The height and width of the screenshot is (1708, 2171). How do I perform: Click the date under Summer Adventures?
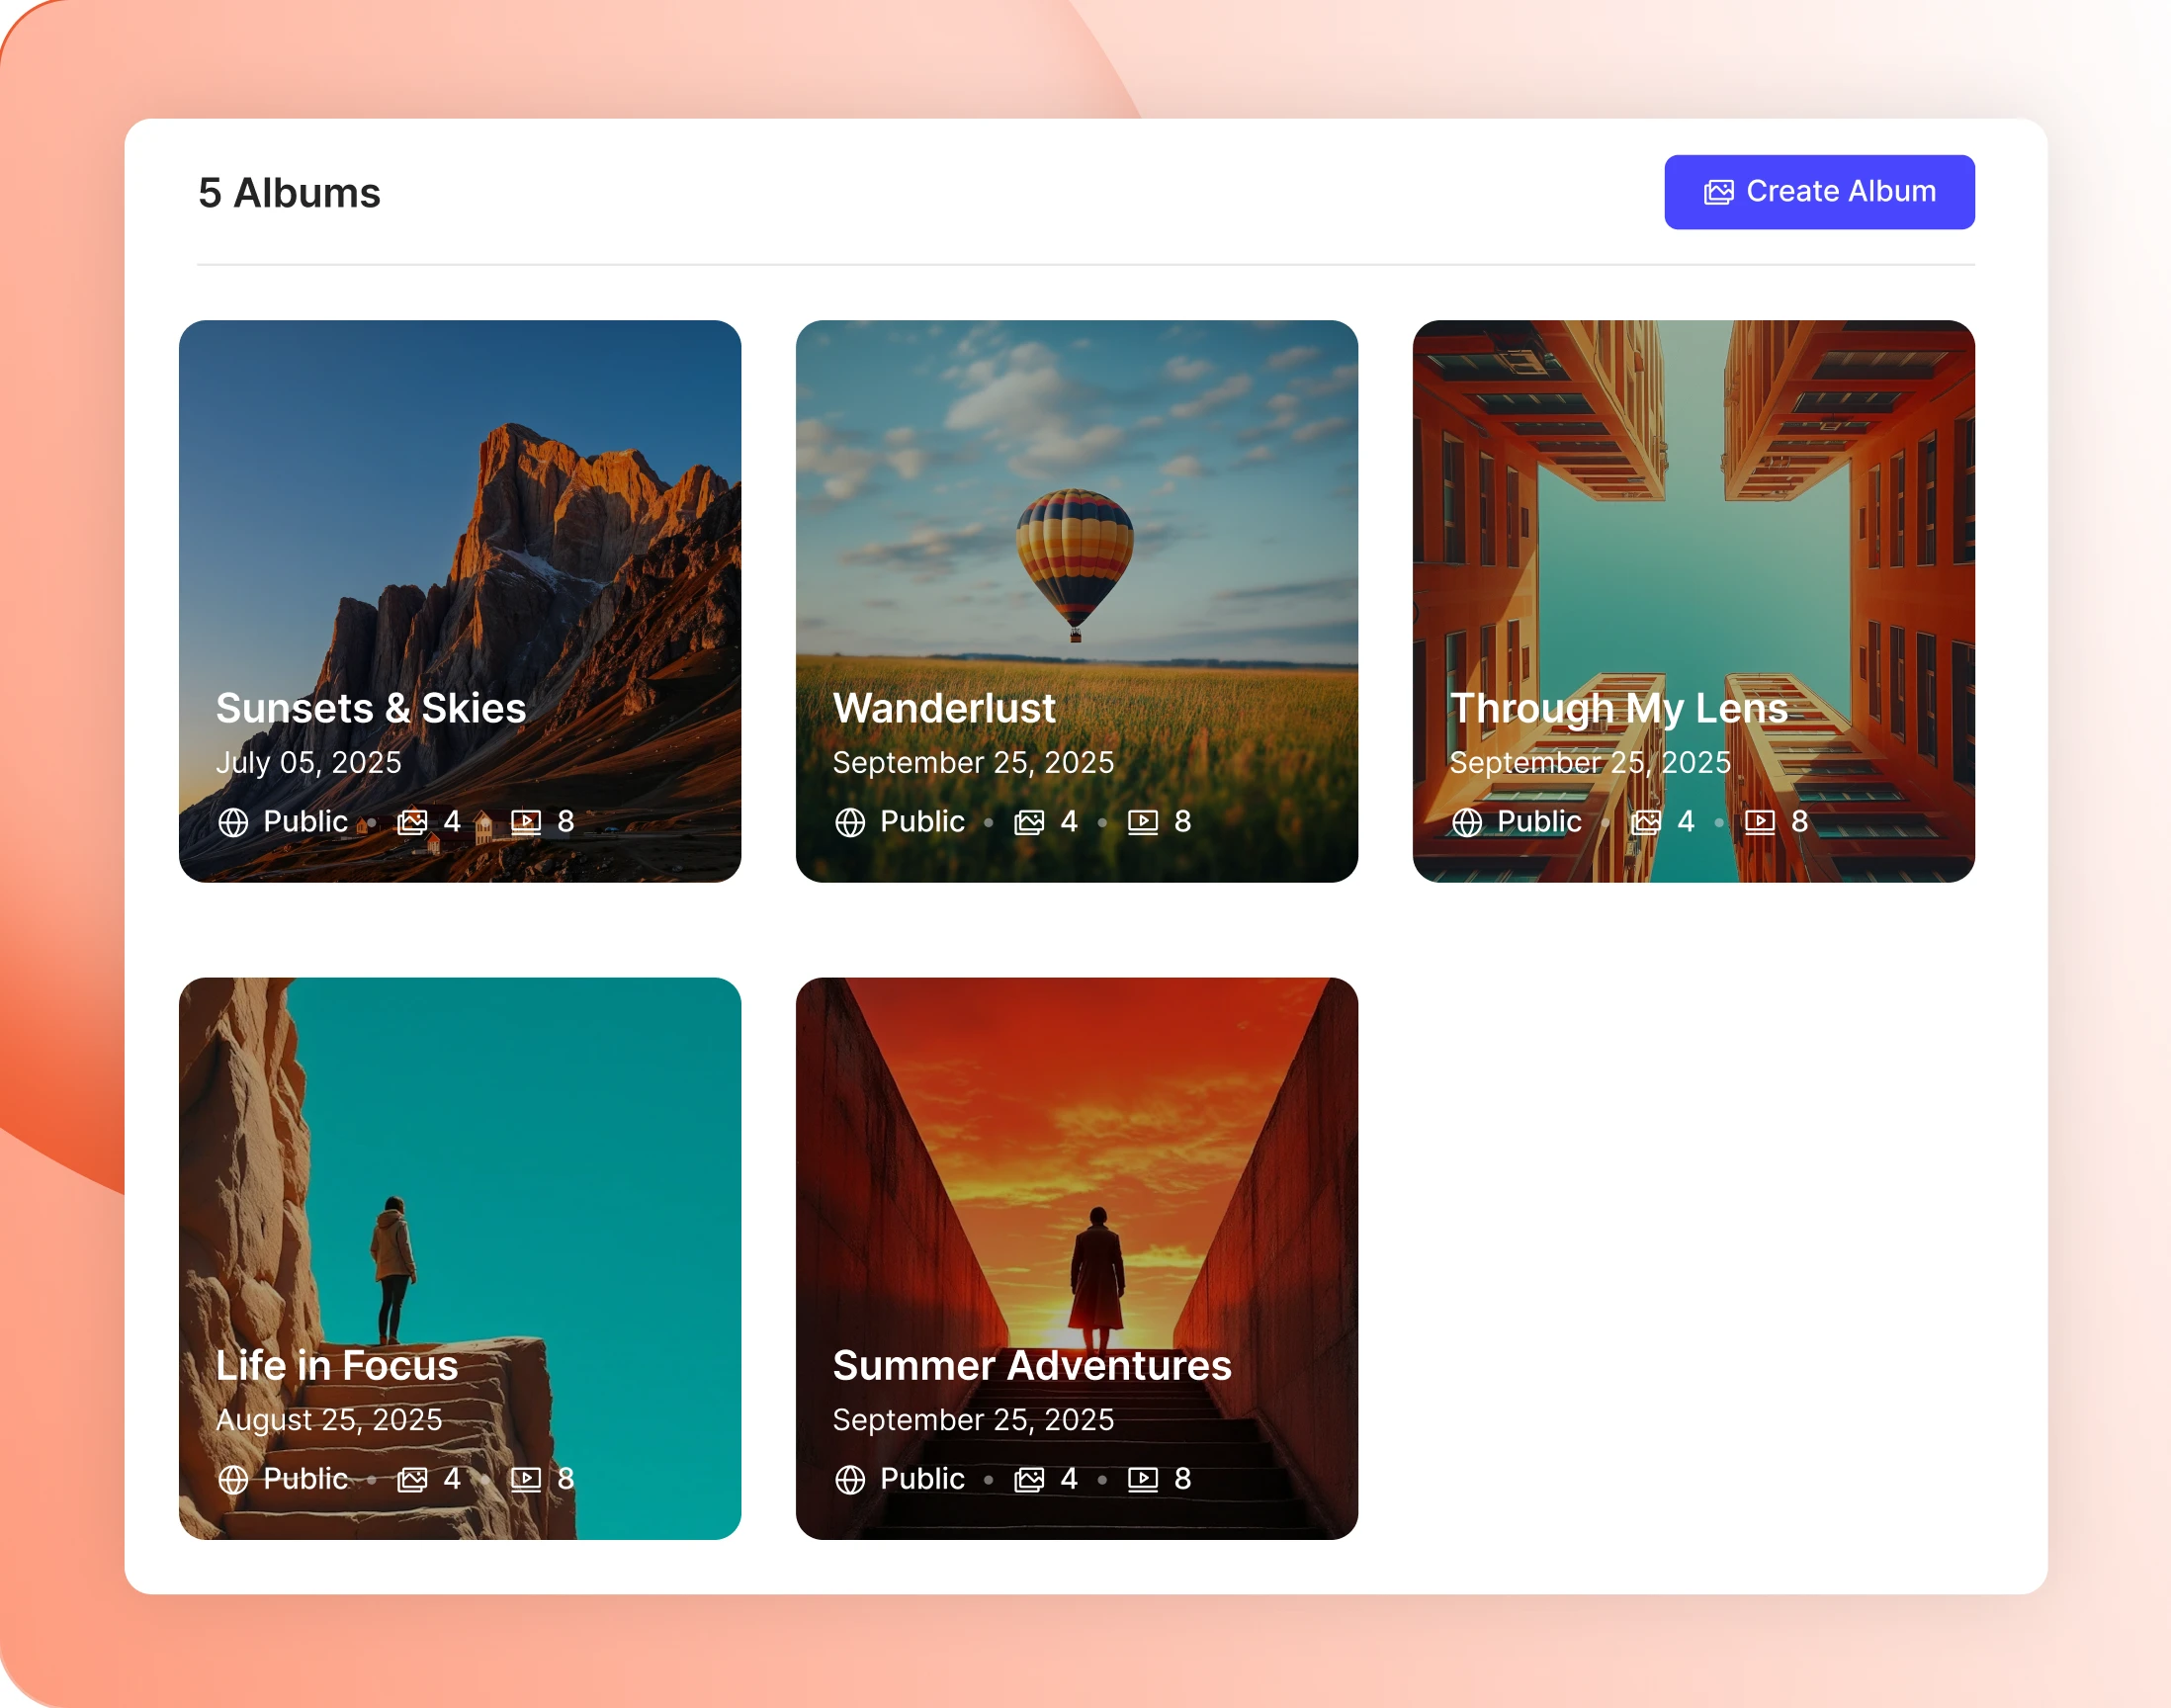[973, 1420]
